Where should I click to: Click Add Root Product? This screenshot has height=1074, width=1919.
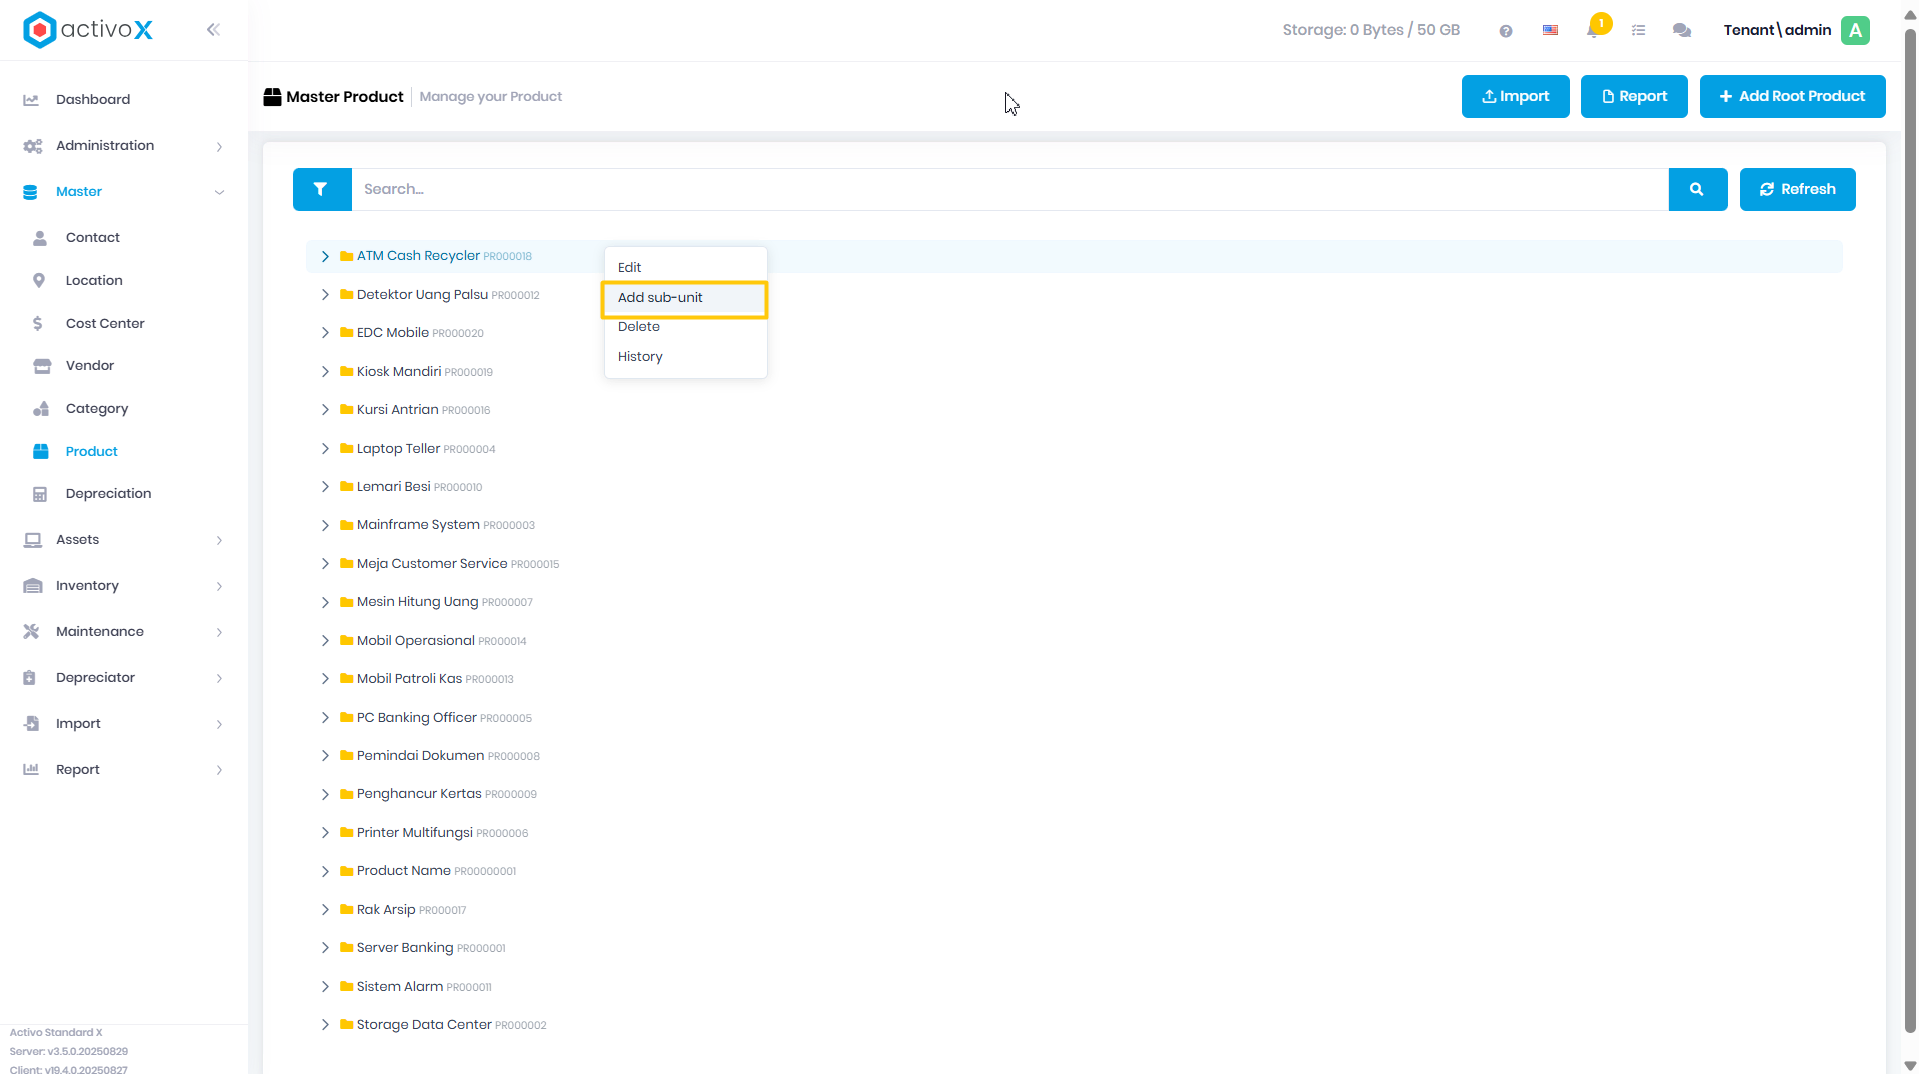click(1792, 96)
